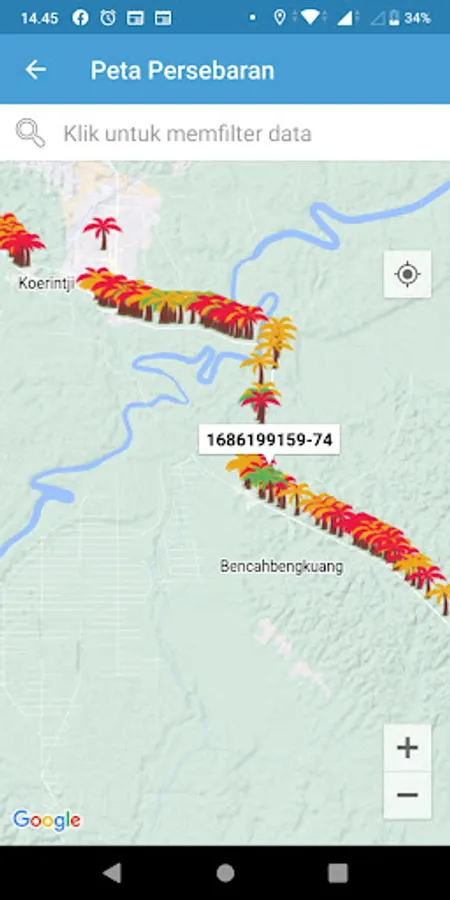Screen dimensions: 450x900
Task: Open the 'Klik untuk memfilter data' filter field
Action: (x=225, y=133)
